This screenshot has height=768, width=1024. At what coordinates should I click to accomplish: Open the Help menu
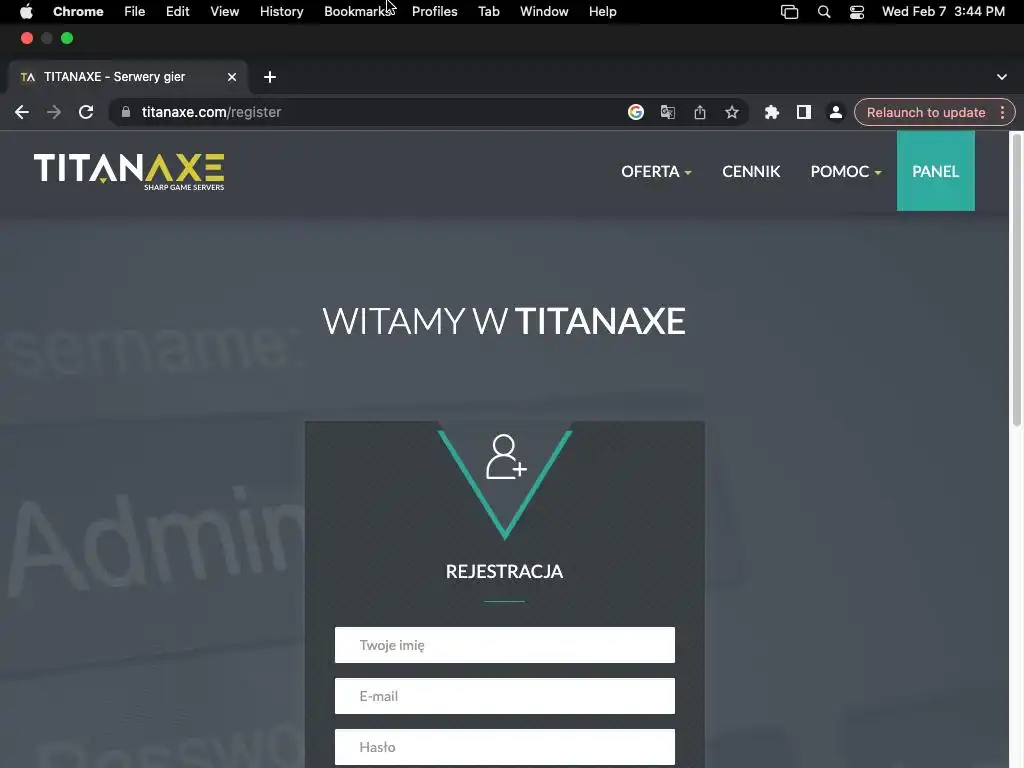(602, 12)
